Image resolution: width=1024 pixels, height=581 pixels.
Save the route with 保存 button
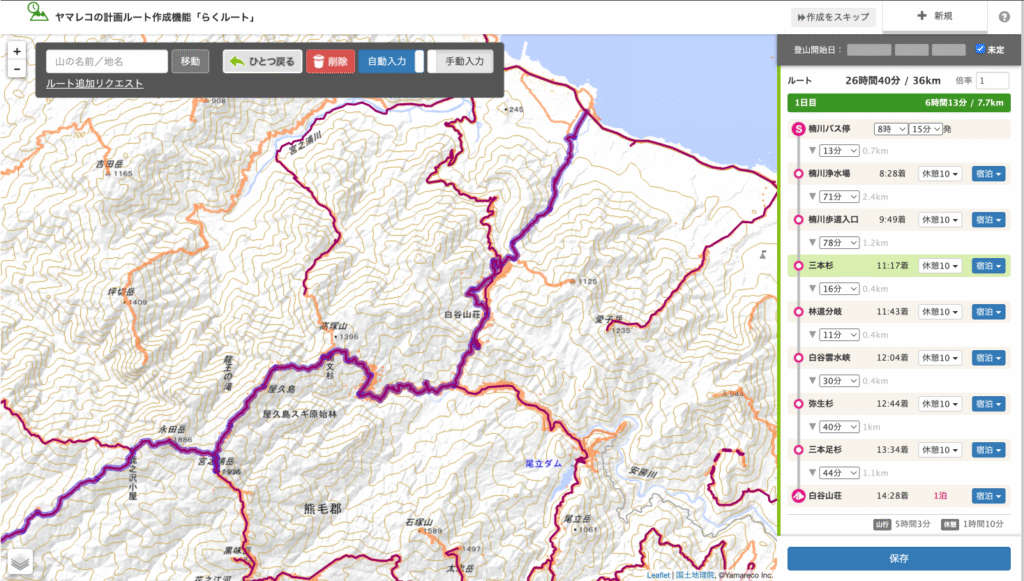[899, 559]
